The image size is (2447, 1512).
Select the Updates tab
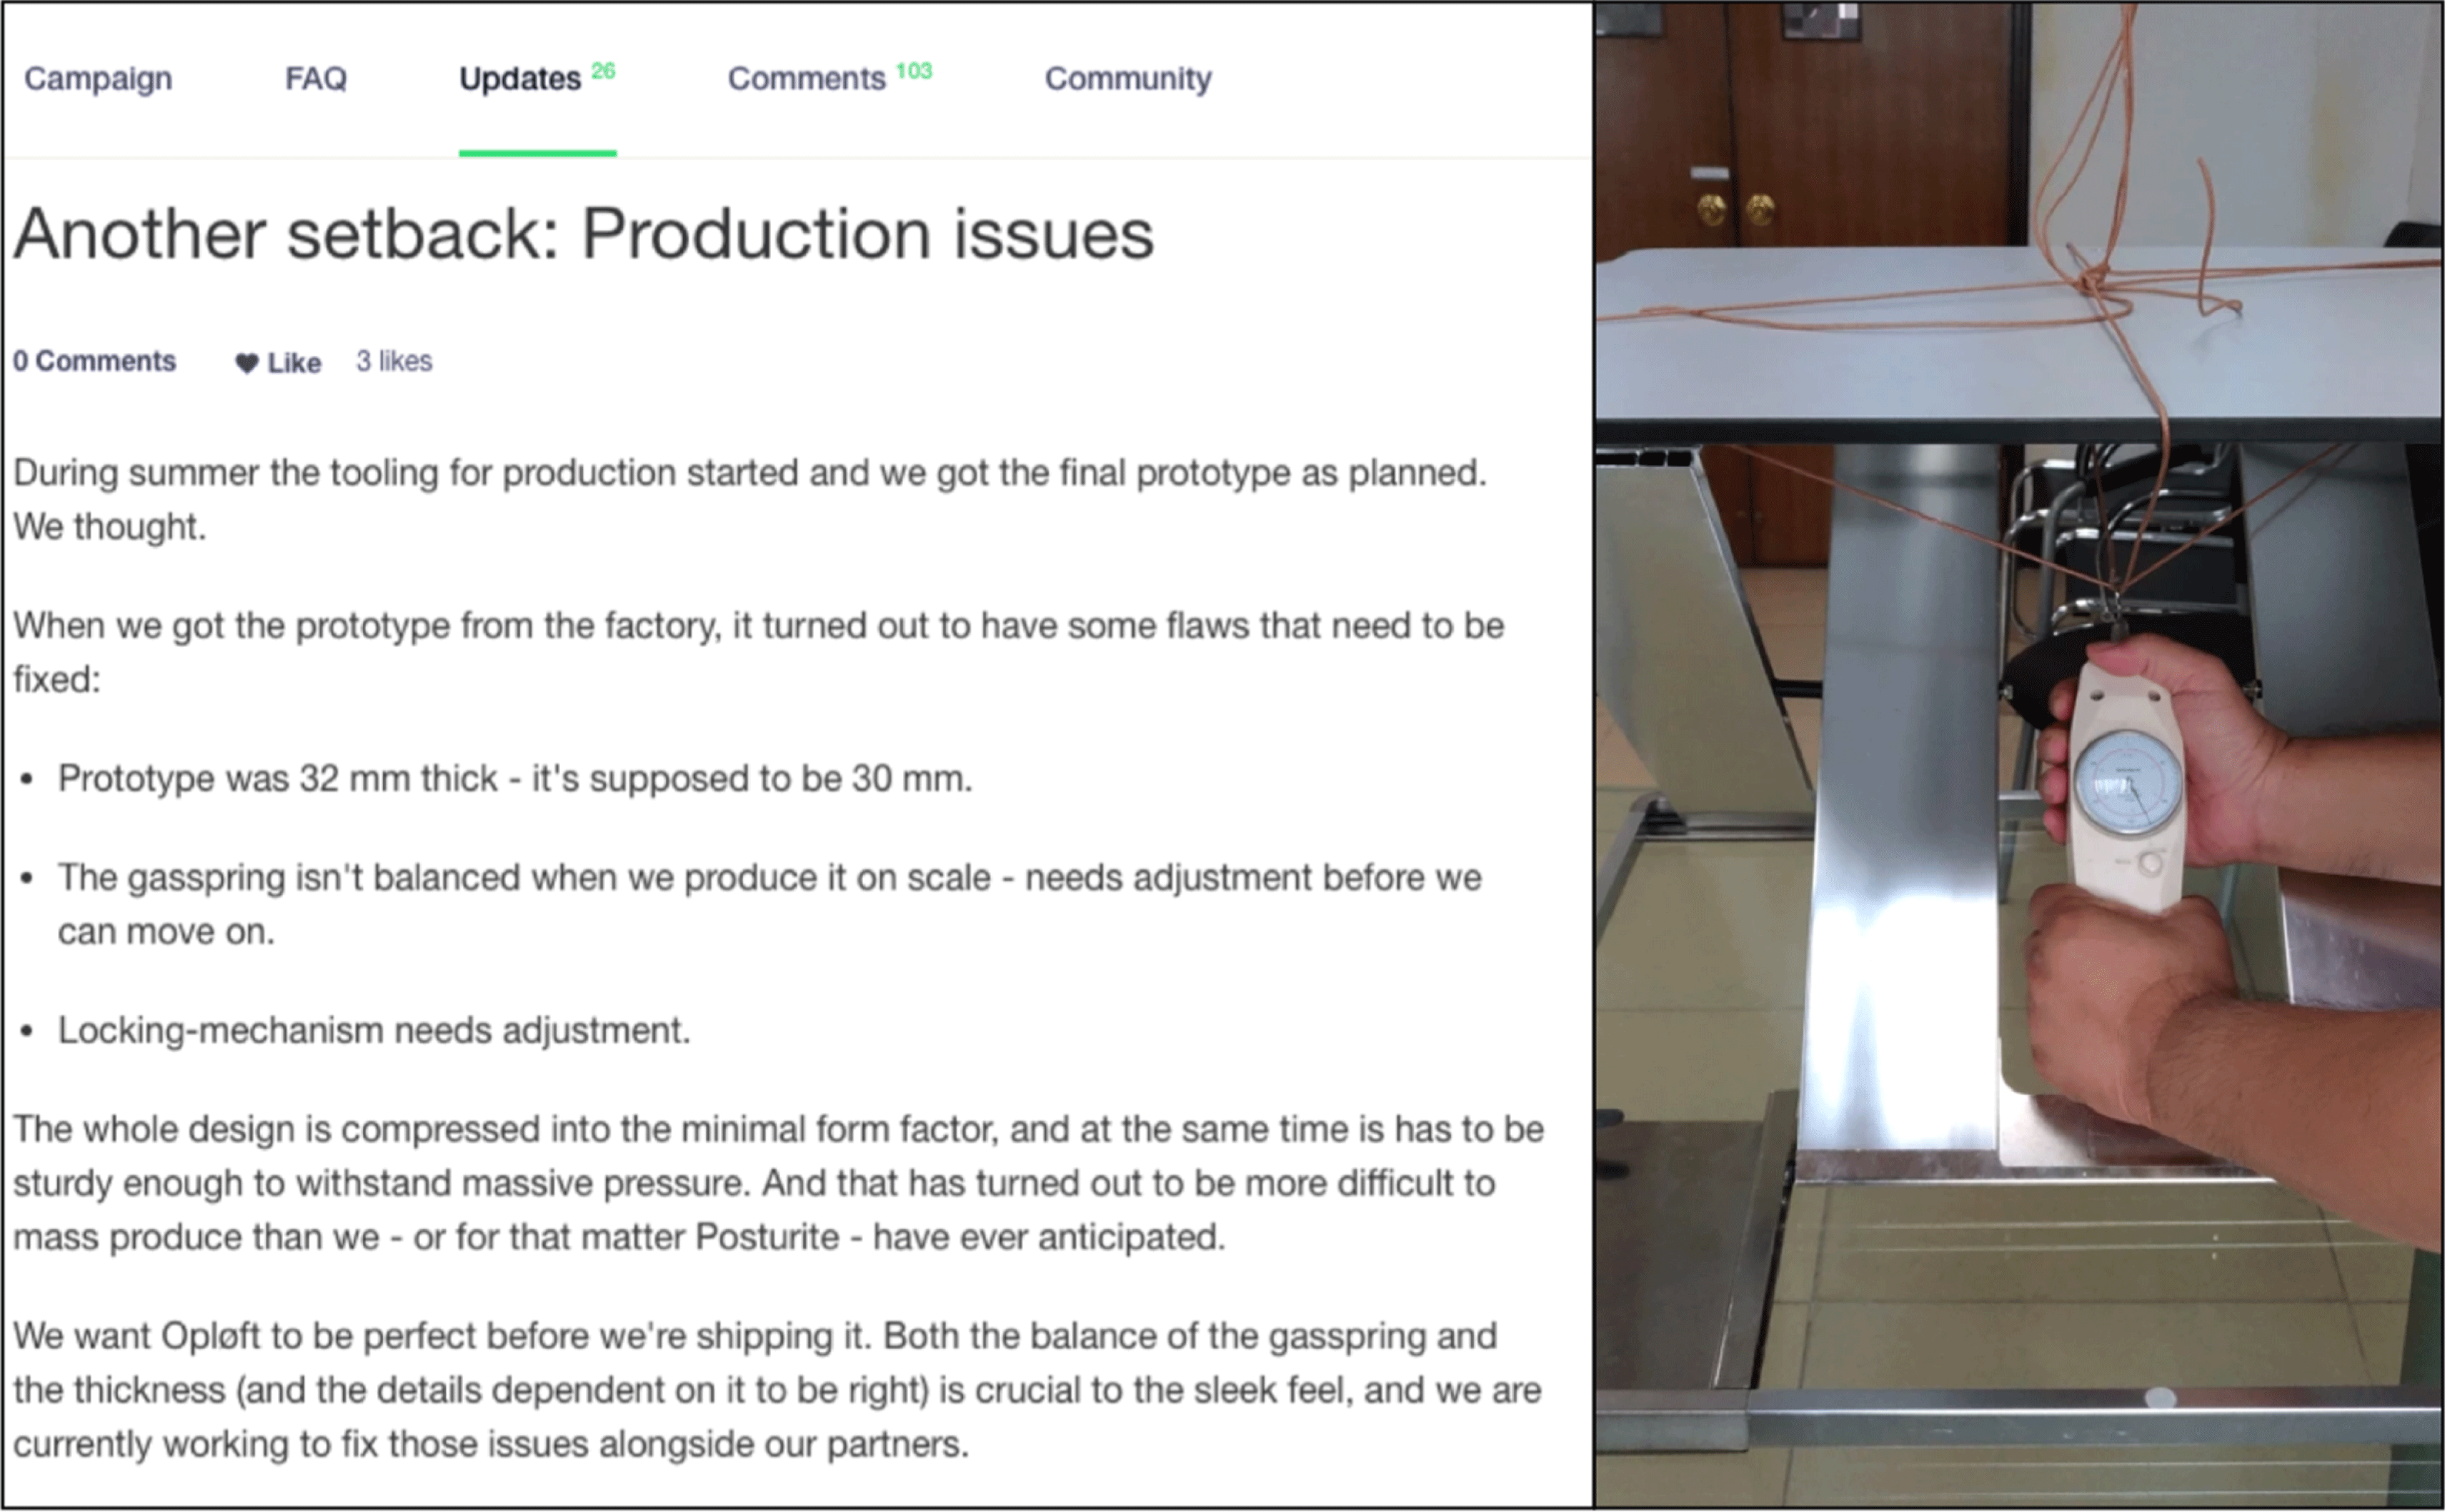point(519,78)
